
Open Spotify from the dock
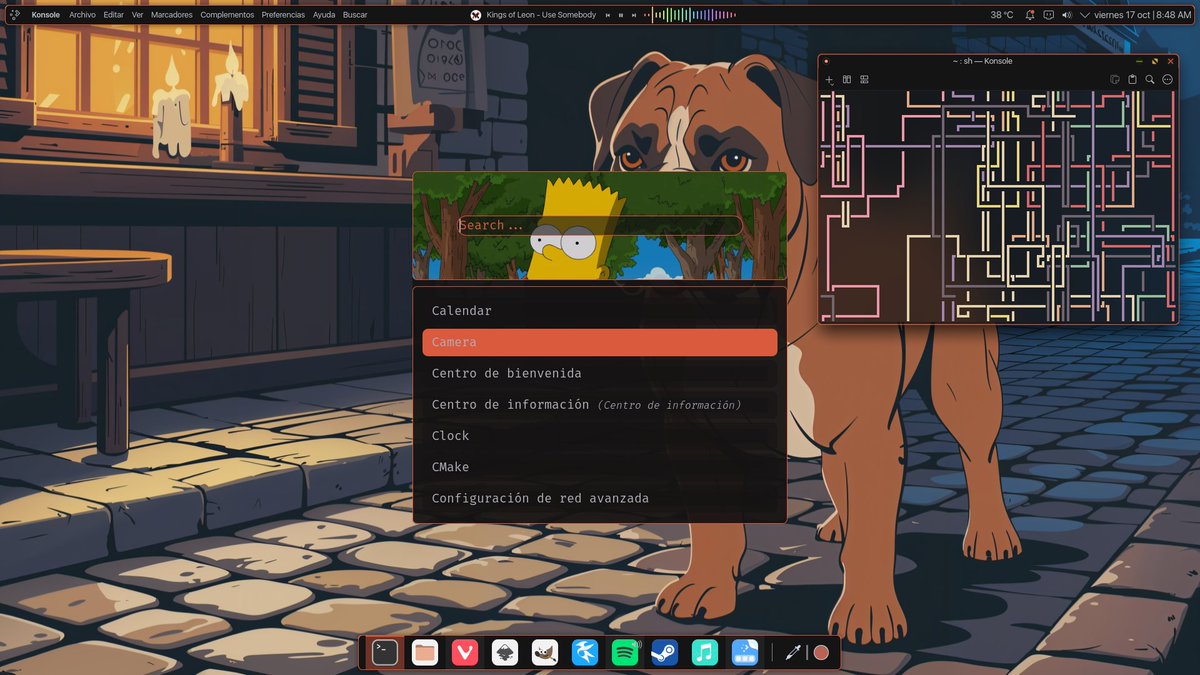(625, 653)
